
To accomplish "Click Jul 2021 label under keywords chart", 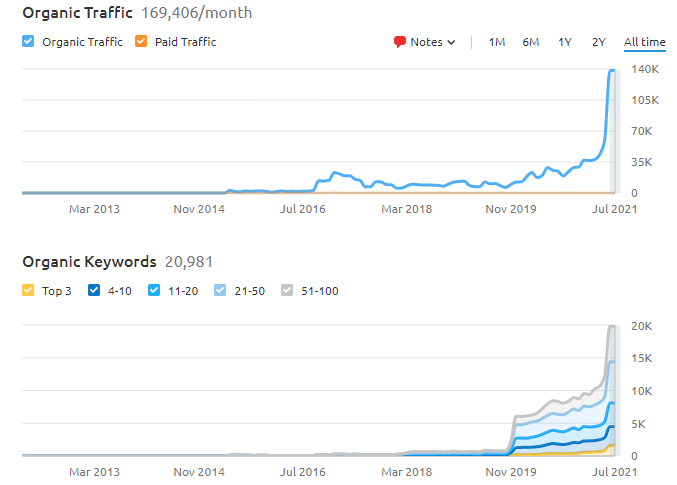I will pos(615,472).
